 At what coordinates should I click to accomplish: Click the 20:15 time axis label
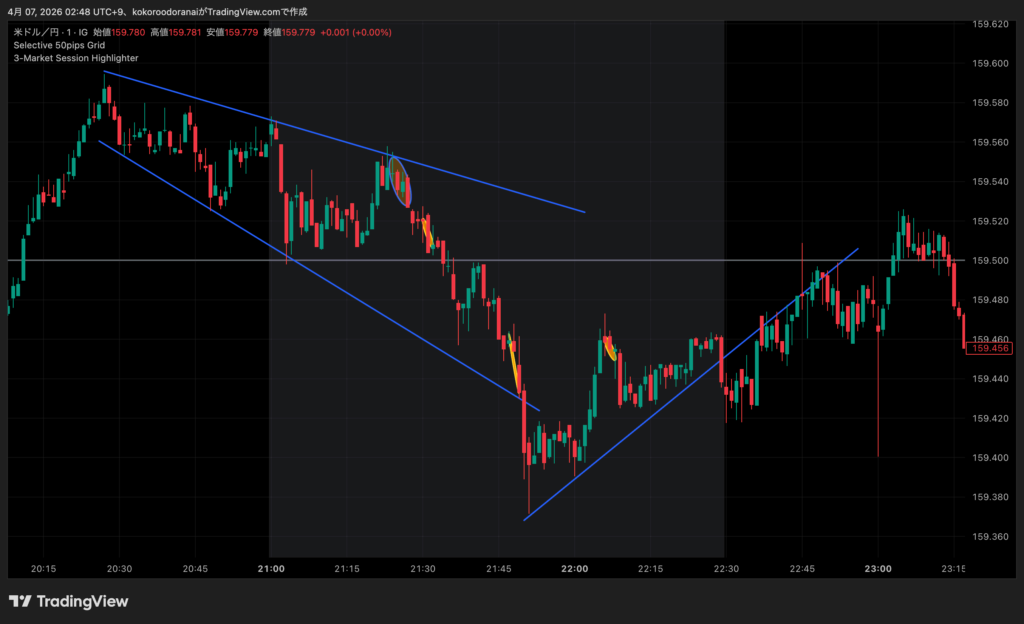click(x=43, y=568)
